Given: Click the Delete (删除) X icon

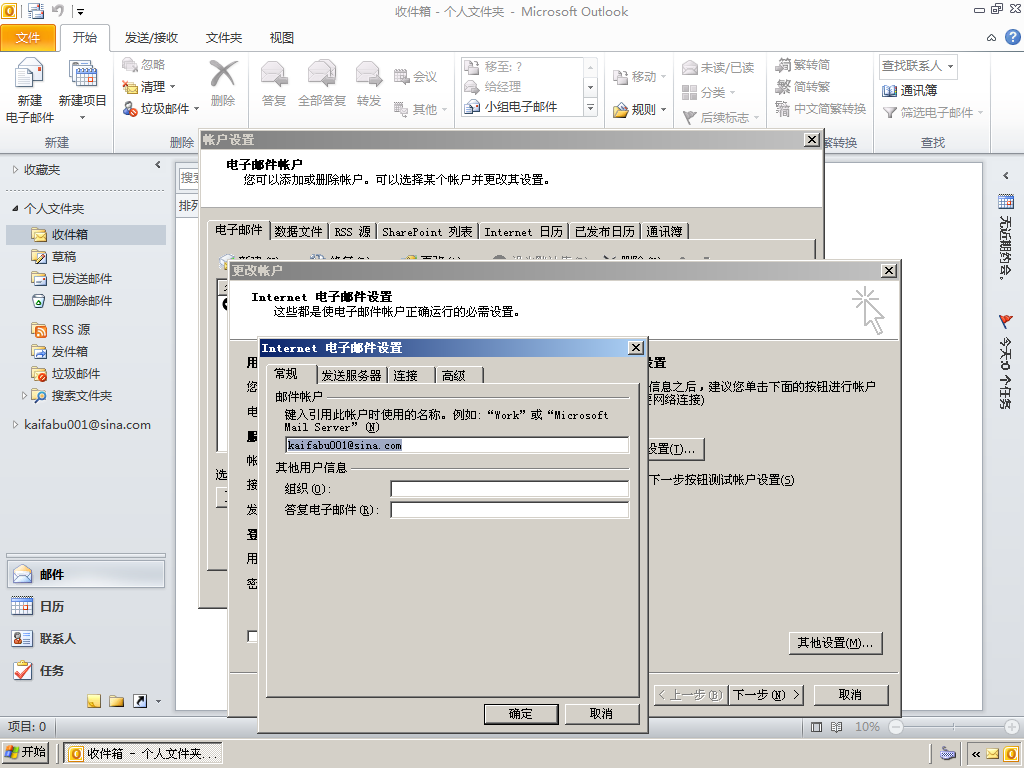Looking at the screenshot, I should pyautogui.click(x=223, y=74).
